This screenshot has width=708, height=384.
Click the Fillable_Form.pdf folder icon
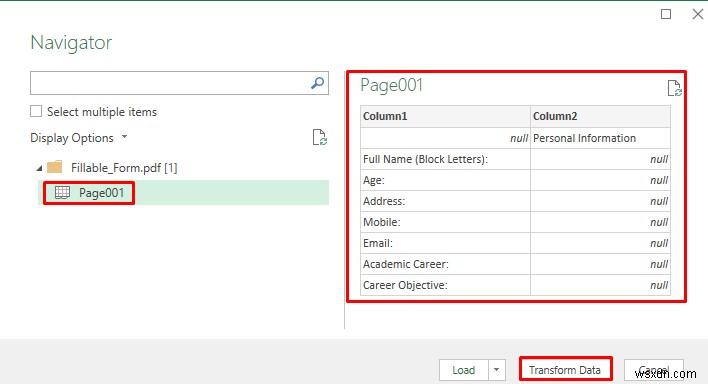(55, 167)
